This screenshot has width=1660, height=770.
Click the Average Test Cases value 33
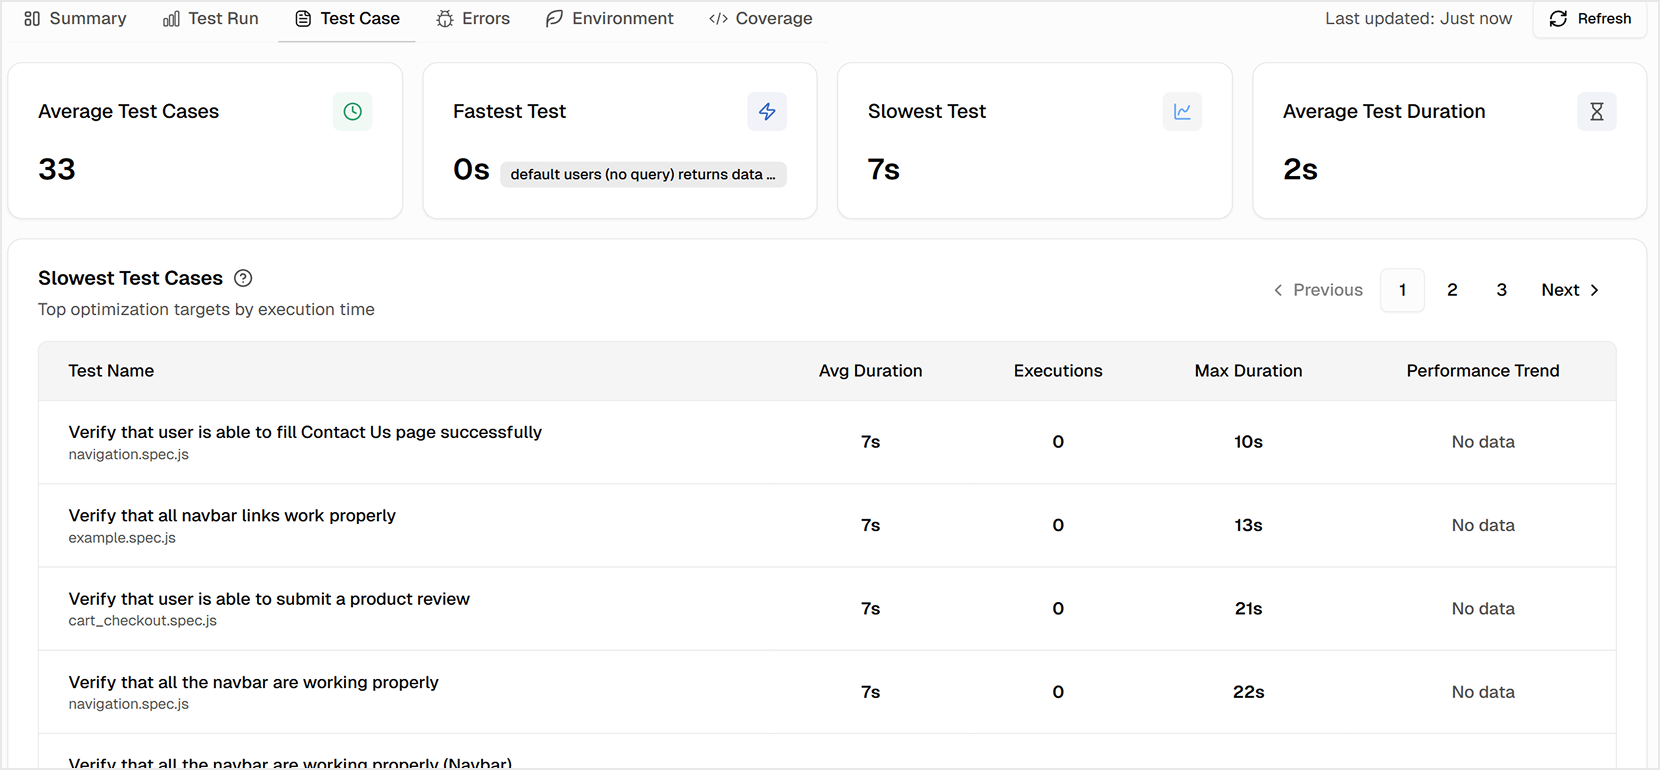coord(57,169)
